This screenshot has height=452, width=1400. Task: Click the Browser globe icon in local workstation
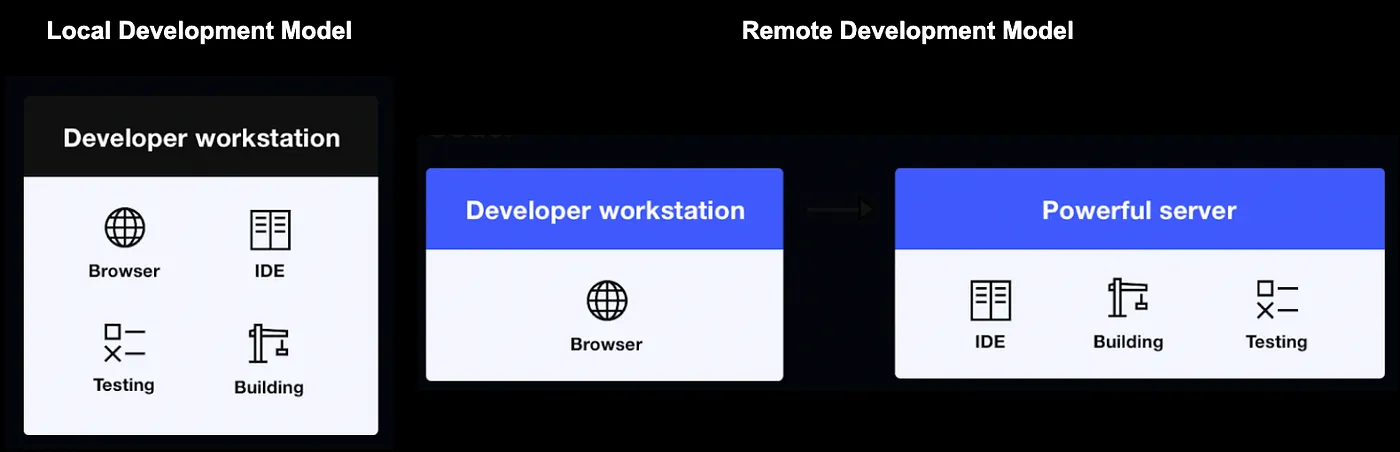124,229
